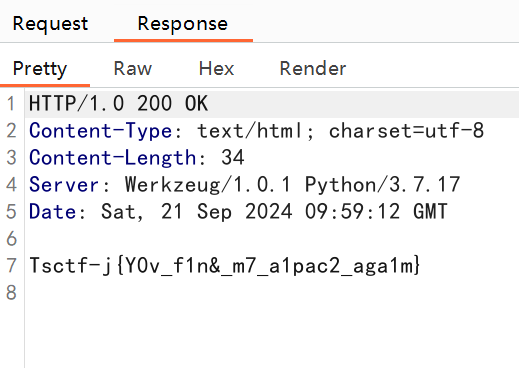Image resolution: width=519 pixels, height=368 pixels.
Task: Place cursor on empty line 8
Action: click(x=272, y=293)
